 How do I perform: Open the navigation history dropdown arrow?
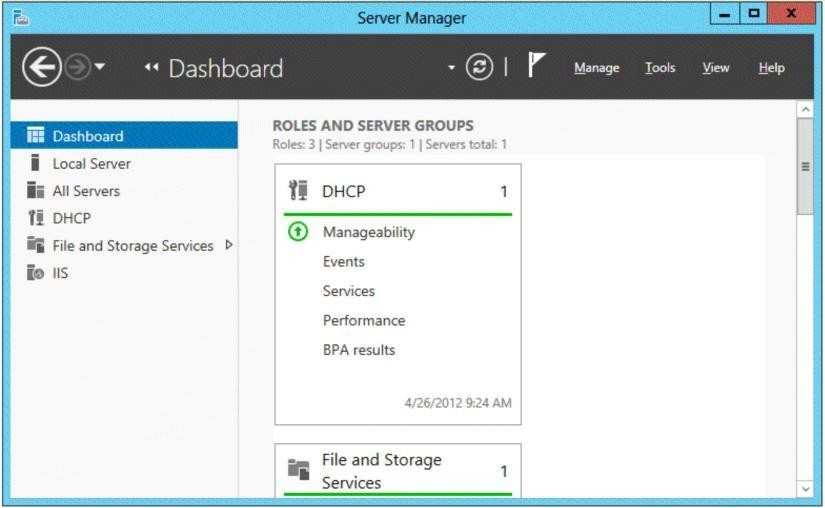100,67
